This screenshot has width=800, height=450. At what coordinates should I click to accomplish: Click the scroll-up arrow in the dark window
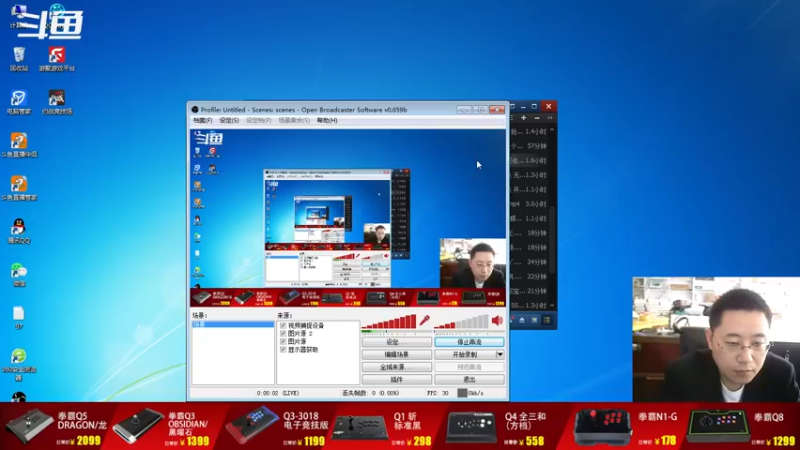pos(552,131)
